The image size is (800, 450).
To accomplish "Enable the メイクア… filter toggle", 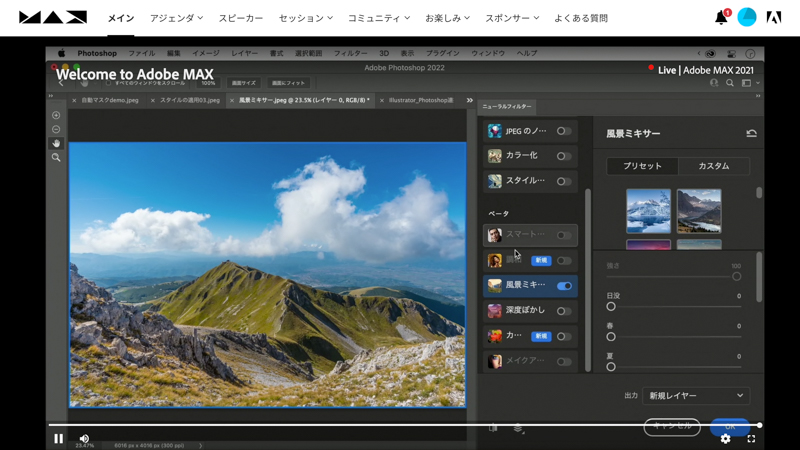I will [x=564, y=361].
